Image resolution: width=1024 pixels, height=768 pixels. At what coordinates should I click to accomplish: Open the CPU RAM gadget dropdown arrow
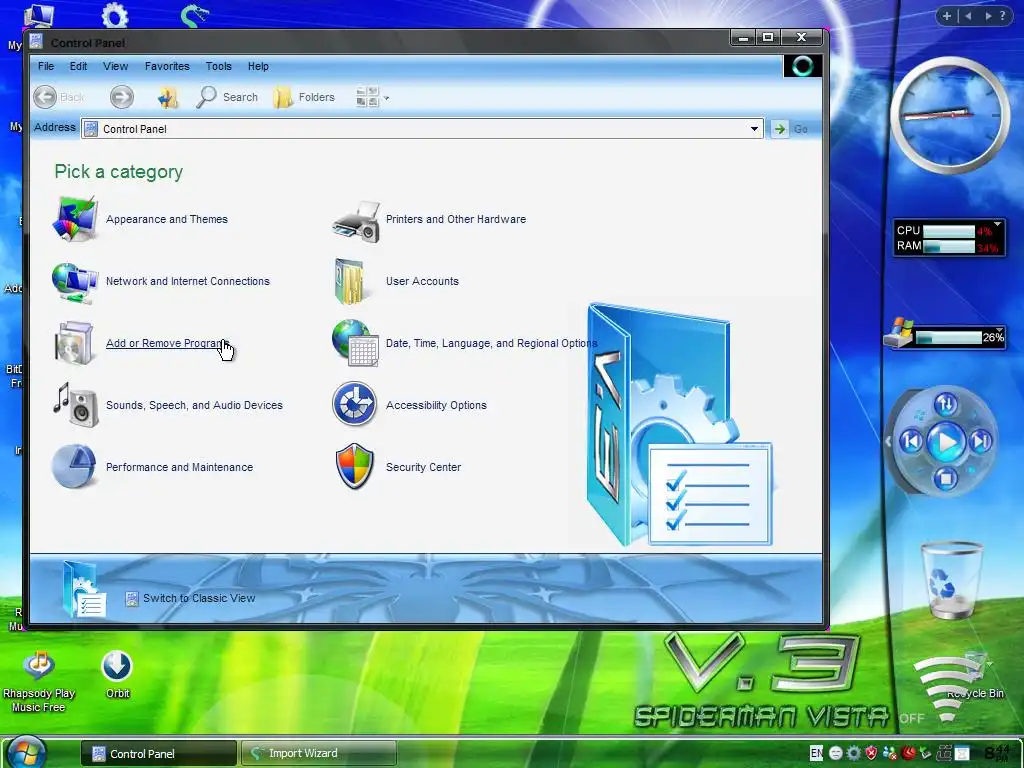pyautogui.click(x=997, y=224)
